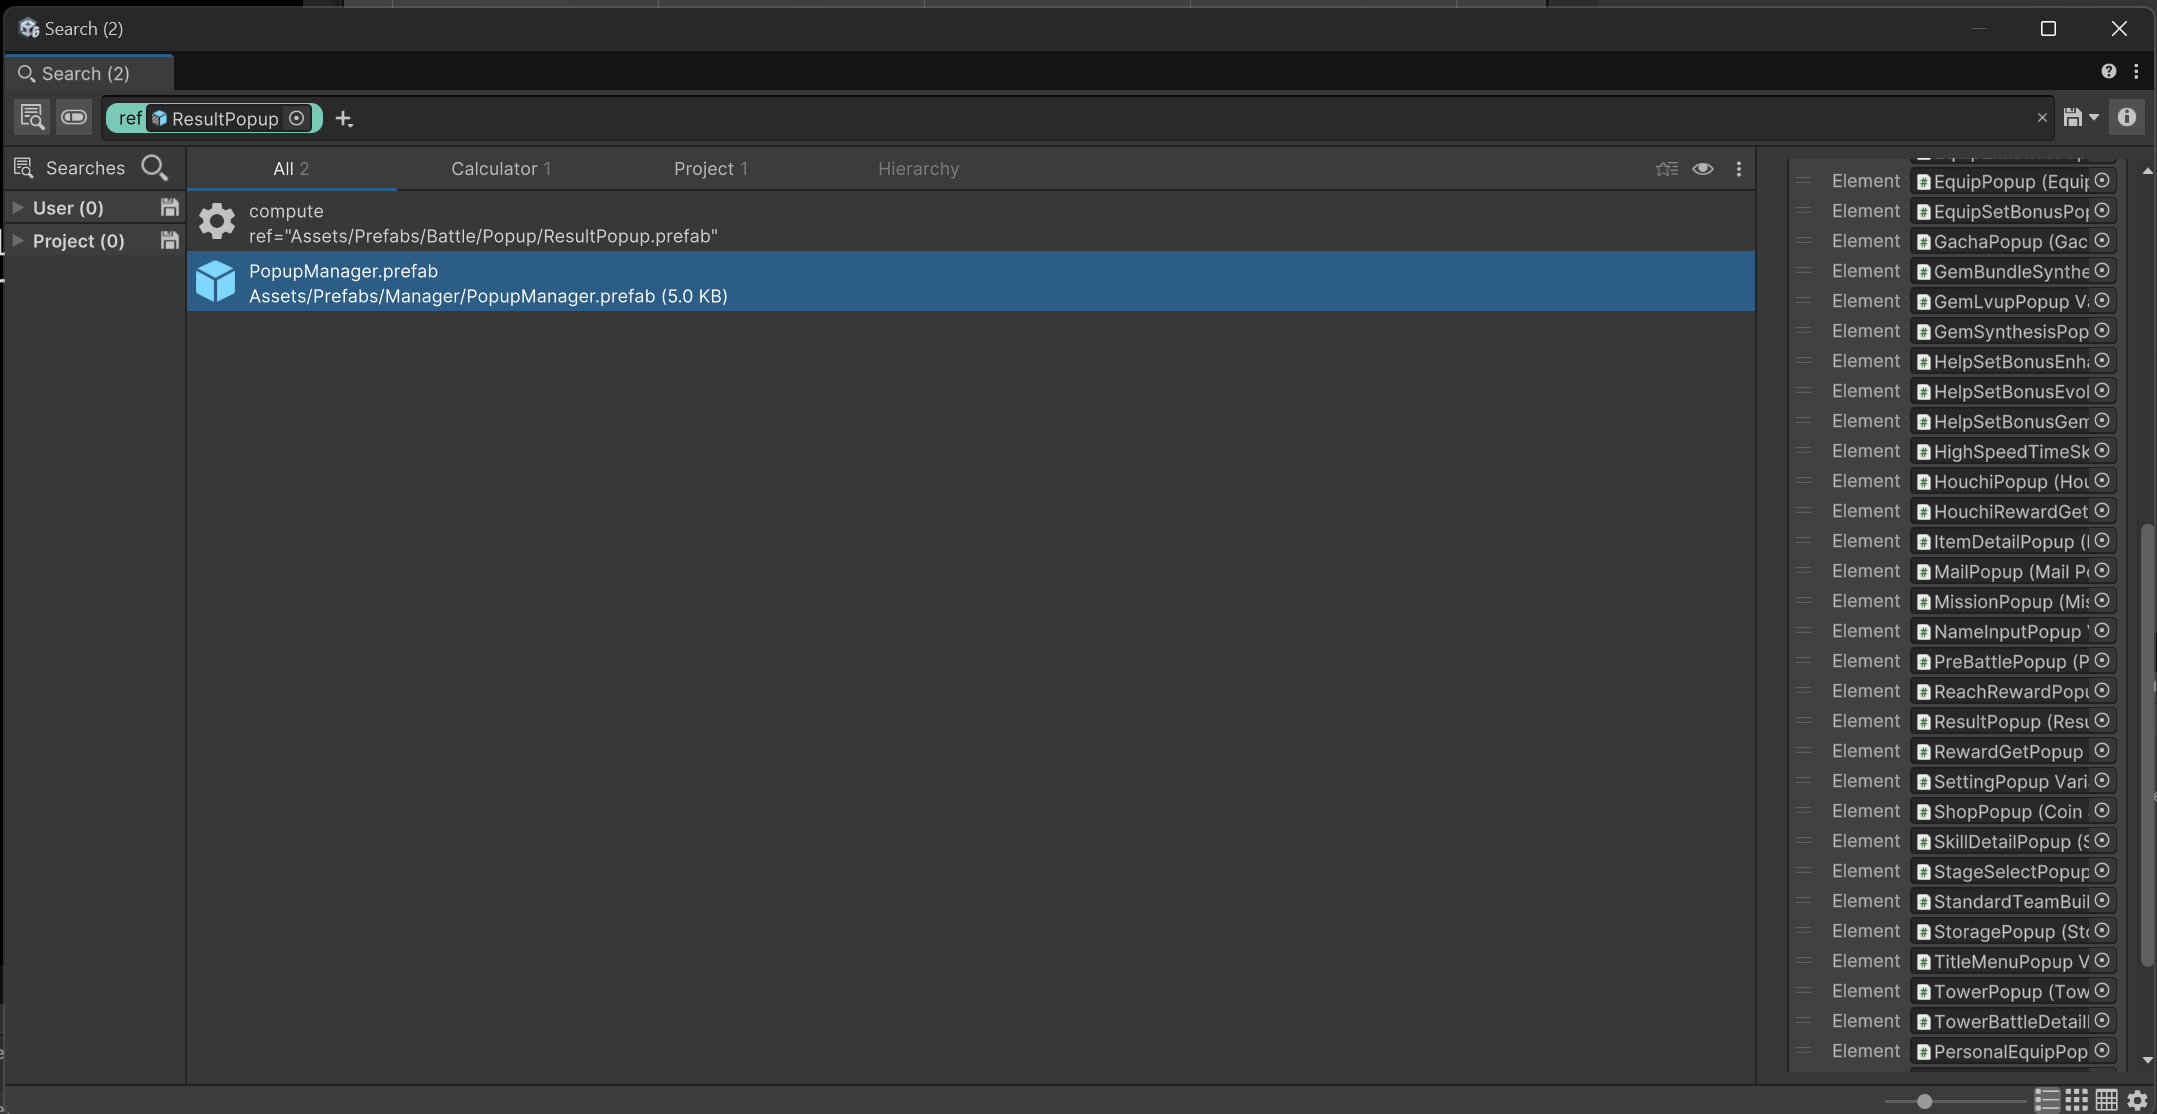
Task: Open the results three-dot options menu
Action: click(x=1739, y=168)
